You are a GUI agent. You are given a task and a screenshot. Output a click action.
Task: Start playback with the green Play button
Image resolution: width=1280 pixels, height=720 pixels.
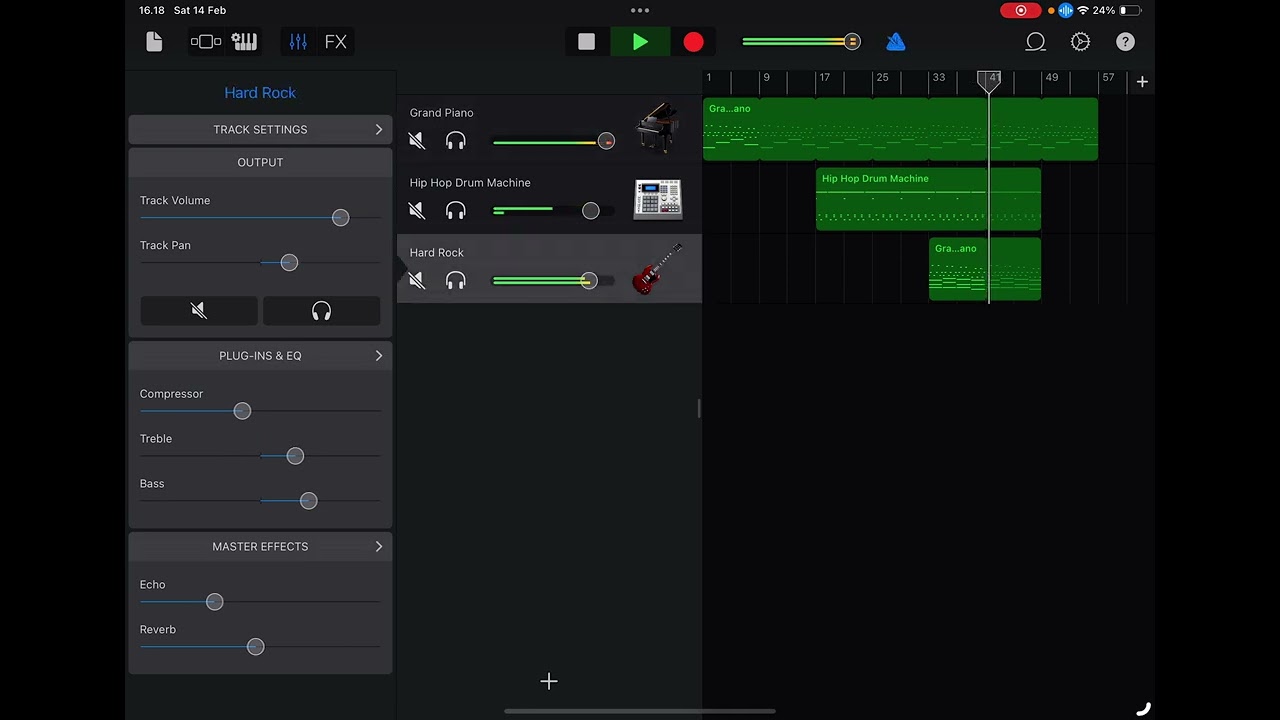640,42
